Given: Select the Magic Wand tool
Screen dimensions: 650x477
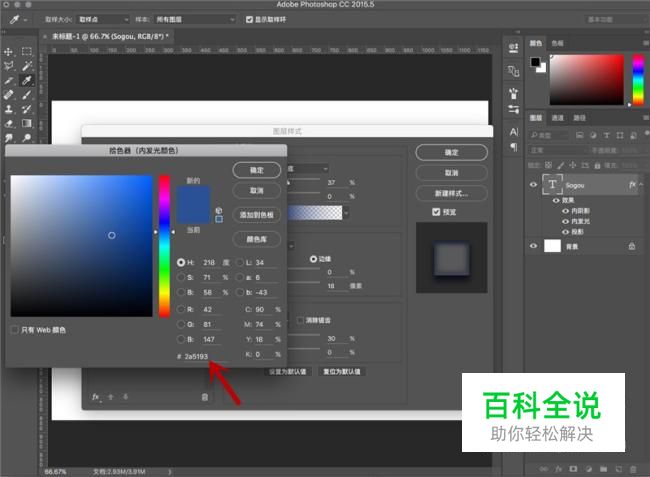Looking at the screenshot, I should click(27, 66).
